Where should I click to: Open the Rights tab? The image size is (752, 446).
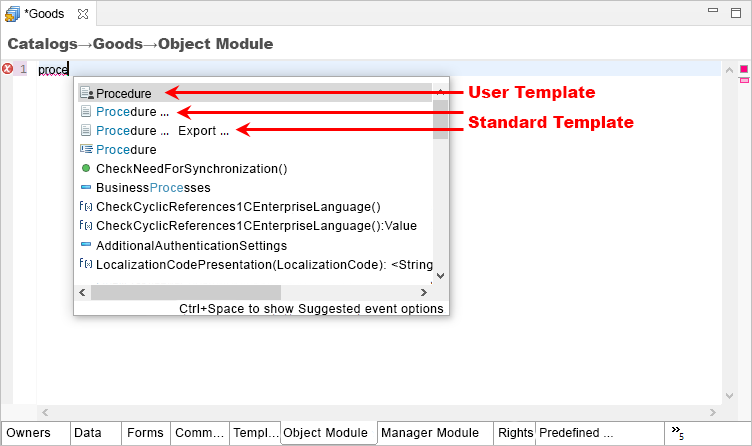pyautogui.click(x=515, y=433)
